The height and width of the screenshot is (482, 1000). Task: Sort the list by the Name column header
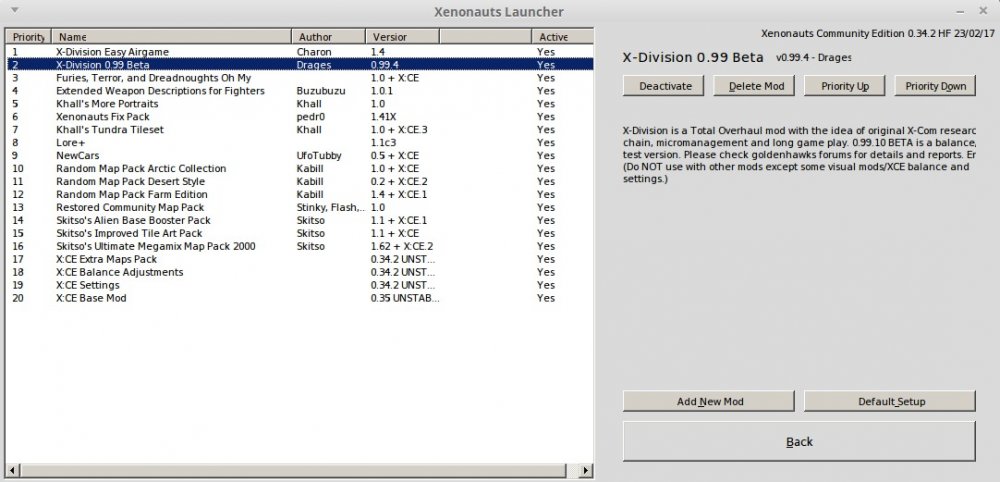tap(172, 37)
